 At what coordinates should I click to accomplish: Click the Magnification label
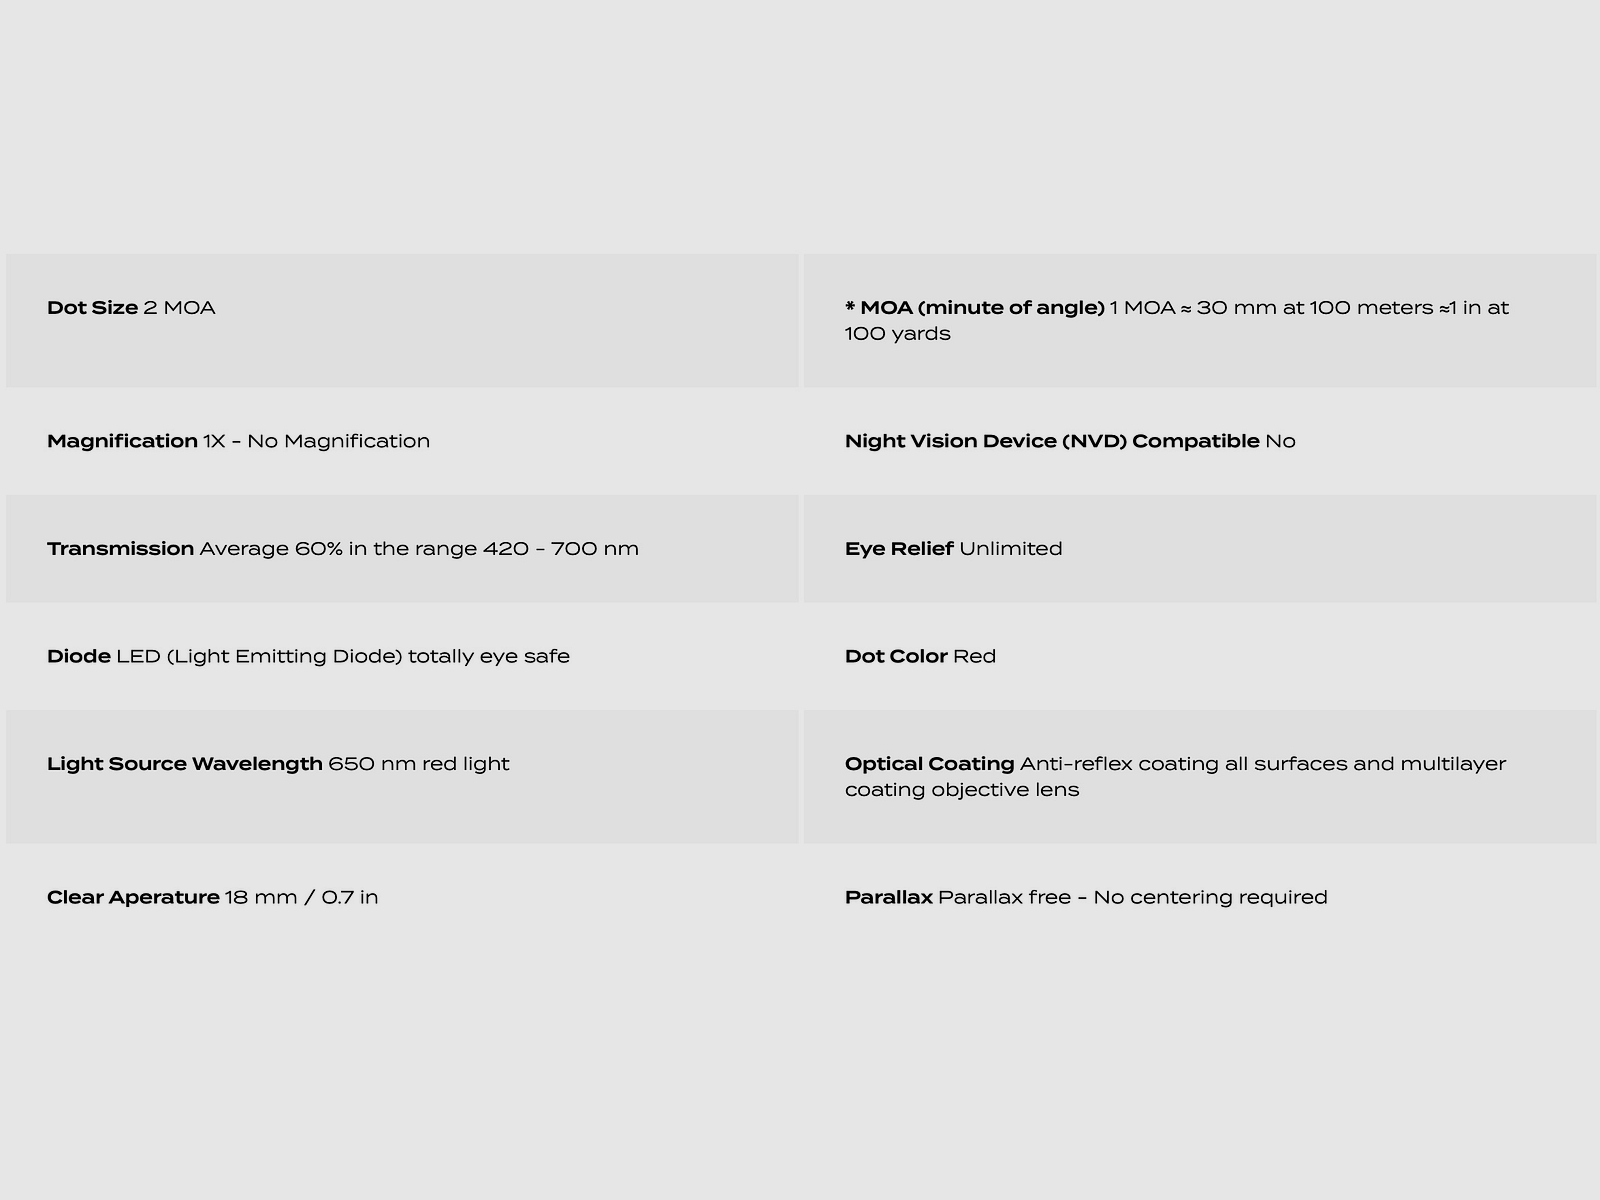(122, 441)
